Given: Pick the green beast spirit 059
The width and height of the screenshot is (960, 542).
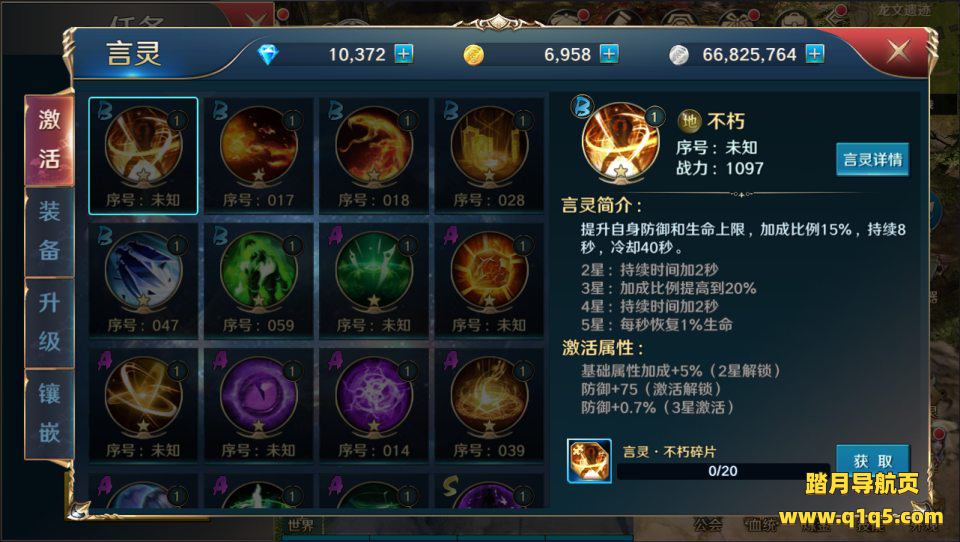Looking at the screenshot, I should coord(258,280).
